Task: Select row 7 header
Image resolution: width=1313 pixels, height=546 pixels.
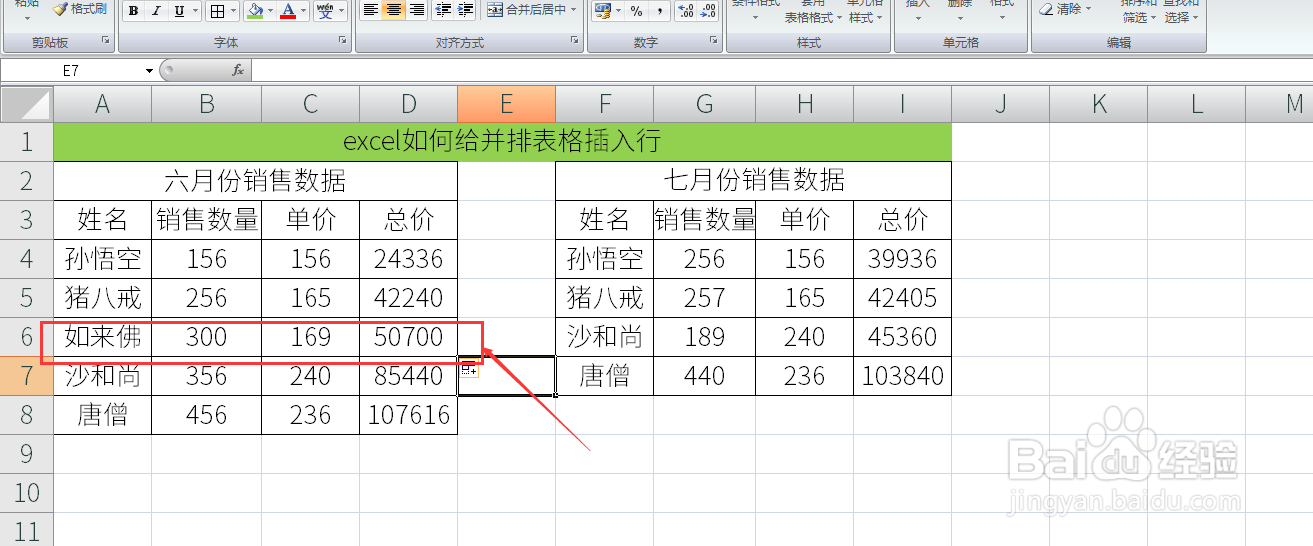Action: [26, 376]
